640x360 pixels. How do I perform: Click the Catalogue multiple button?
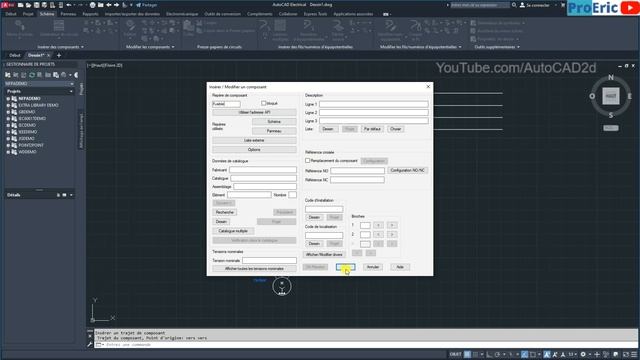pyautogui.click(x=233, y=231)
